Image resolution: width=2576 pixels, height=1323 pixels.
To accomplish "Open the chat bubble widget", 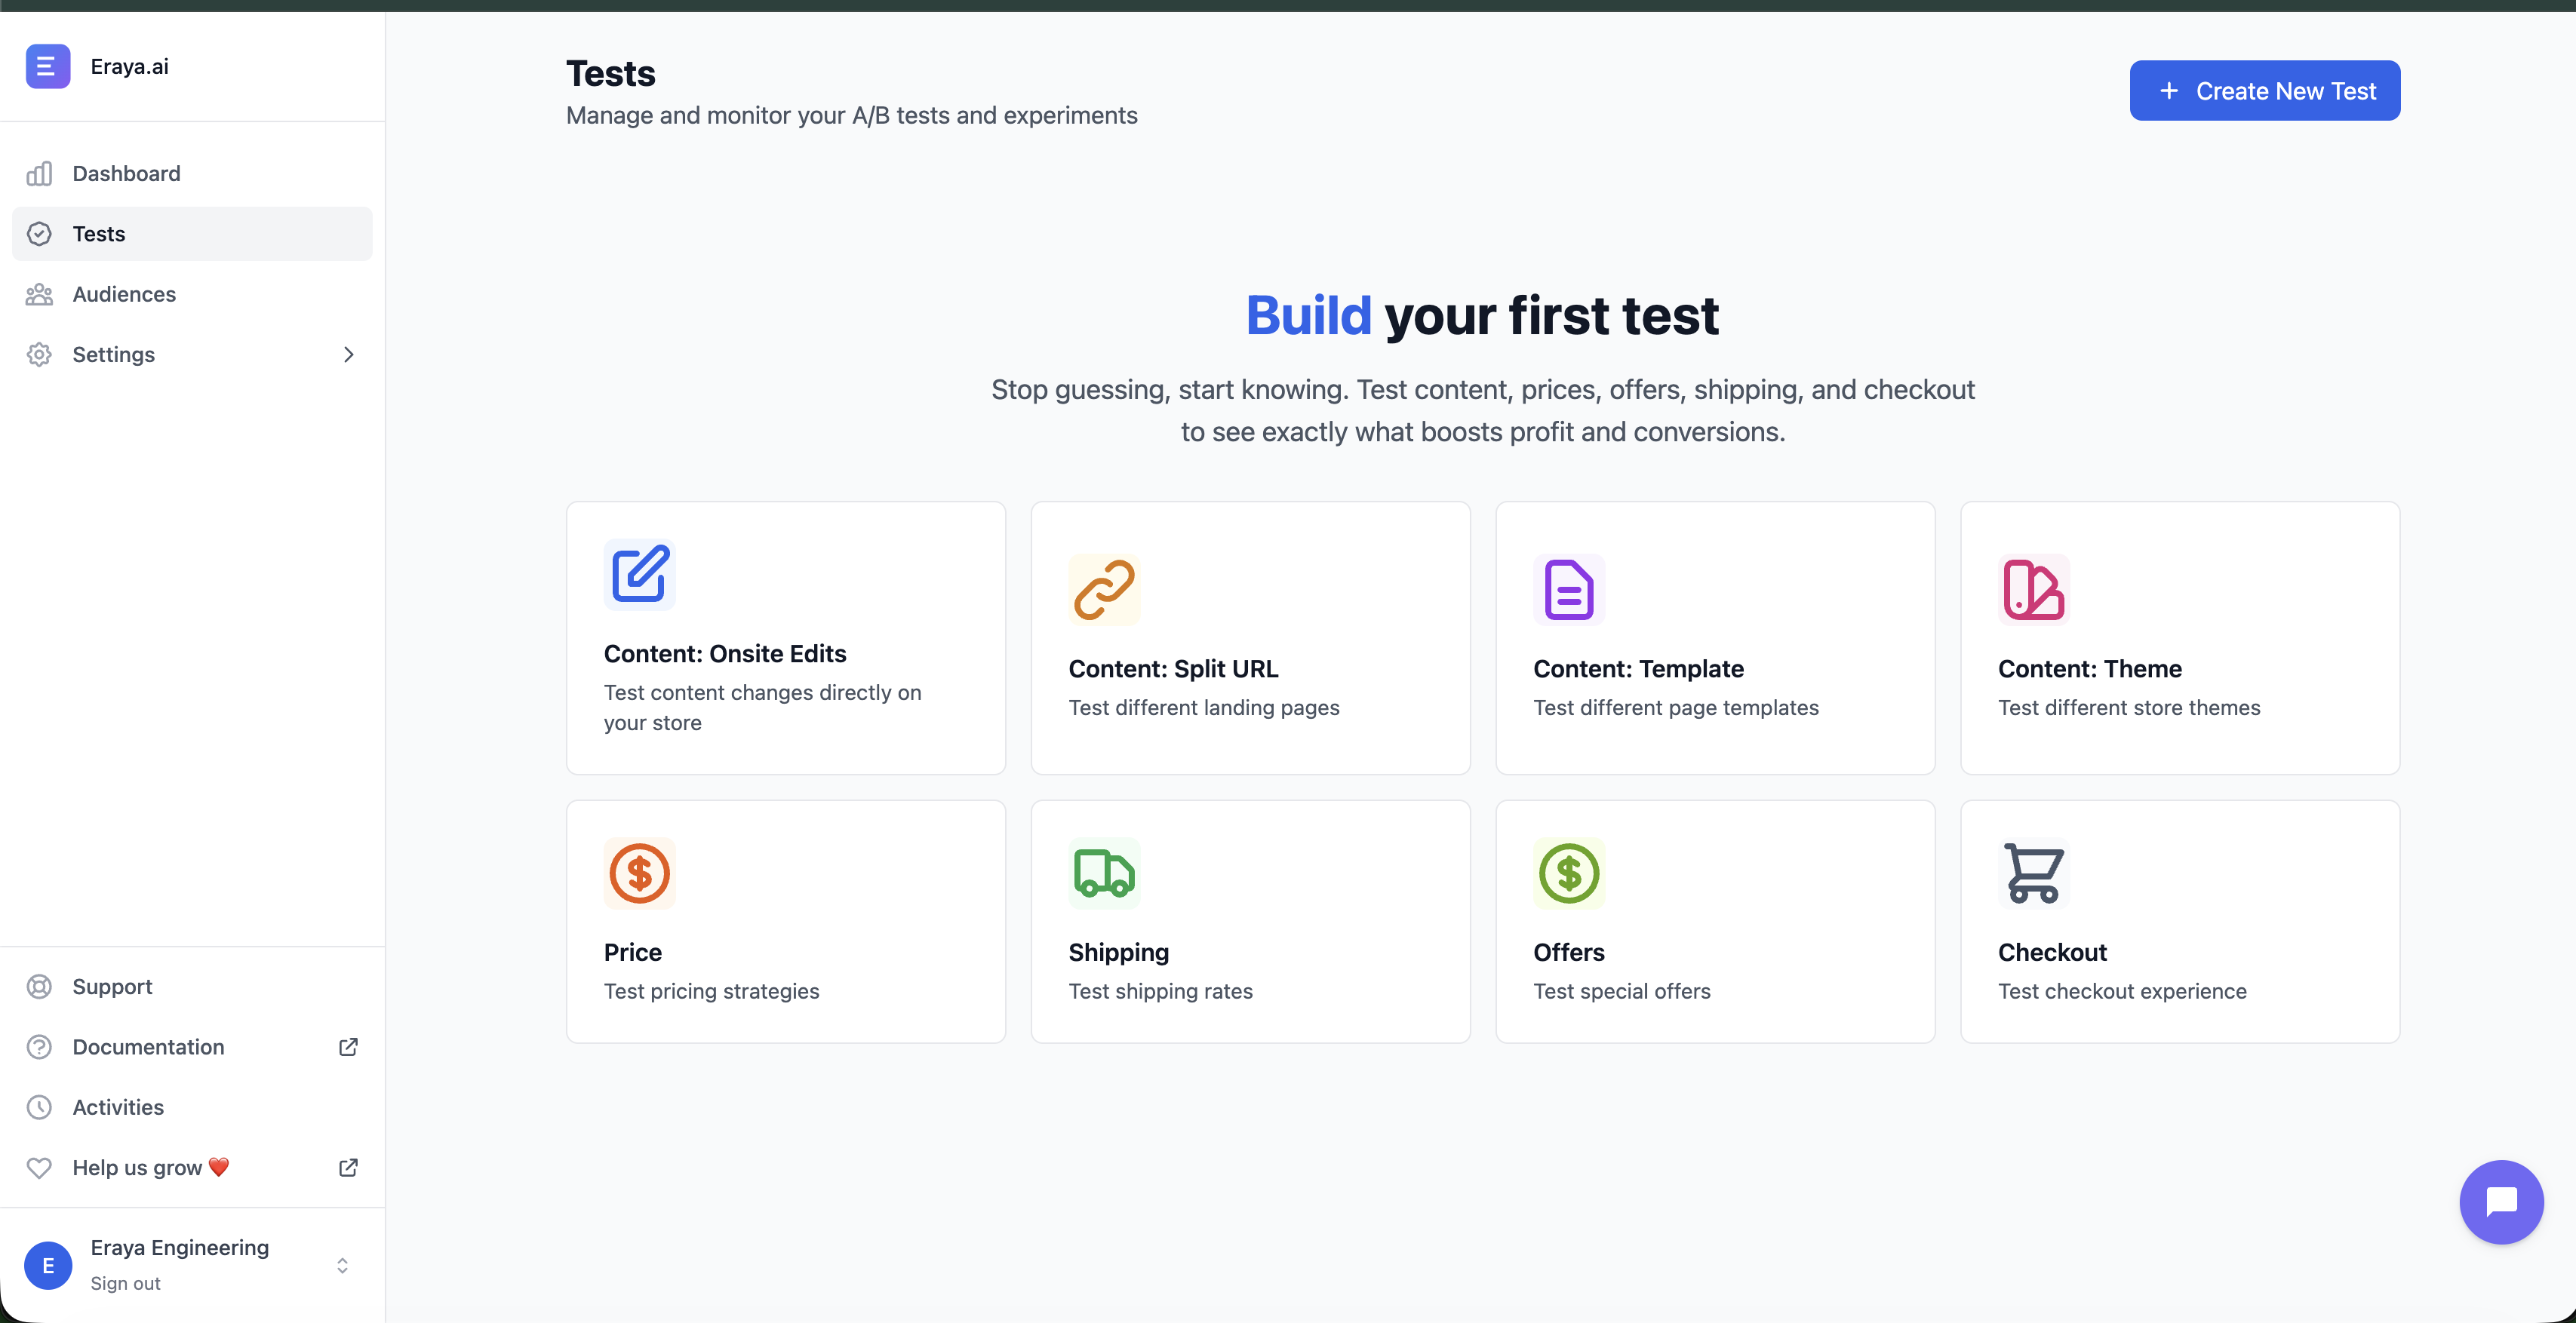I will (x=2501, y=1201).
